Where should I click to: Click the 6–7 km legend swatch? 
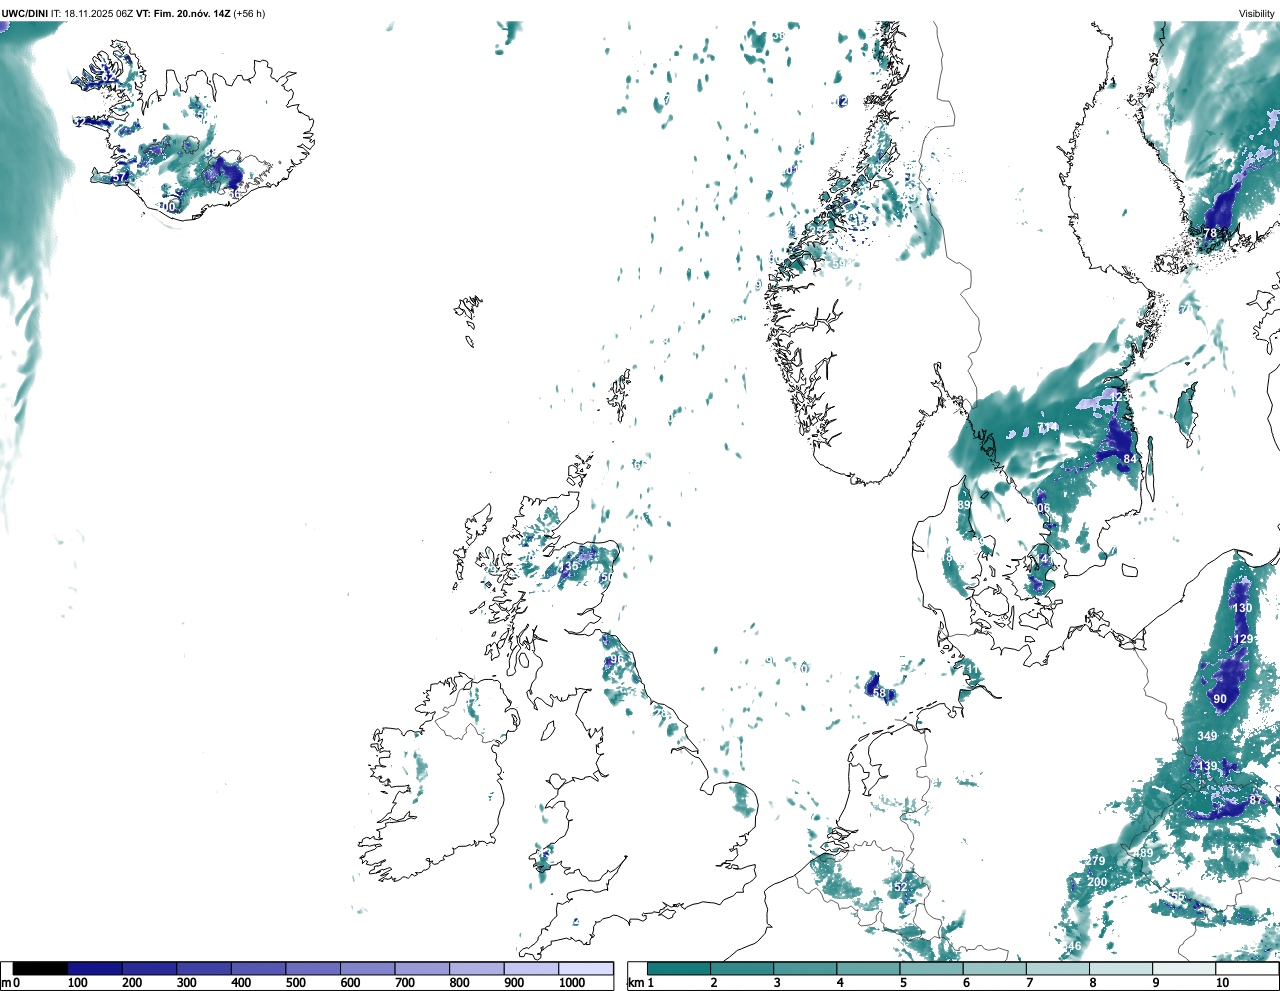pos(994,968)
